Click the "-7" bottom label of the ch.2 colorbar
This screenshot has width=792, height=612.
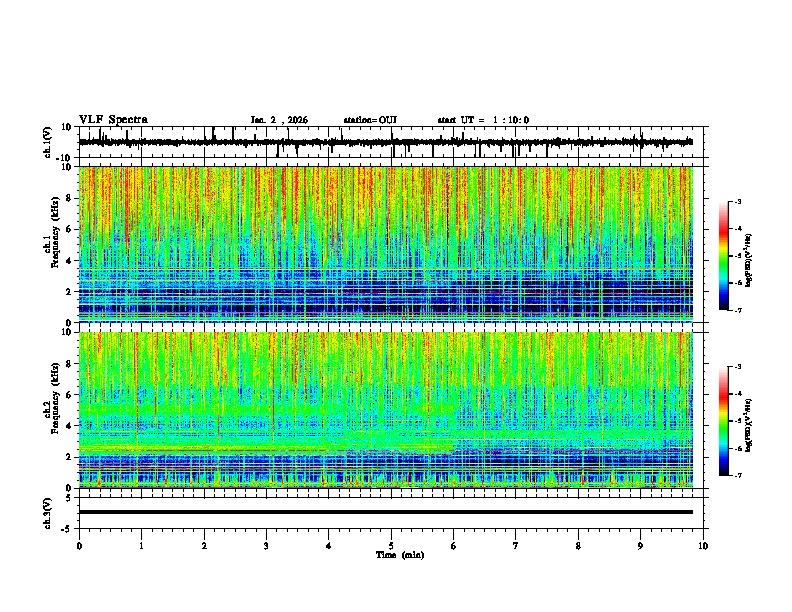(x=737, y=475)
